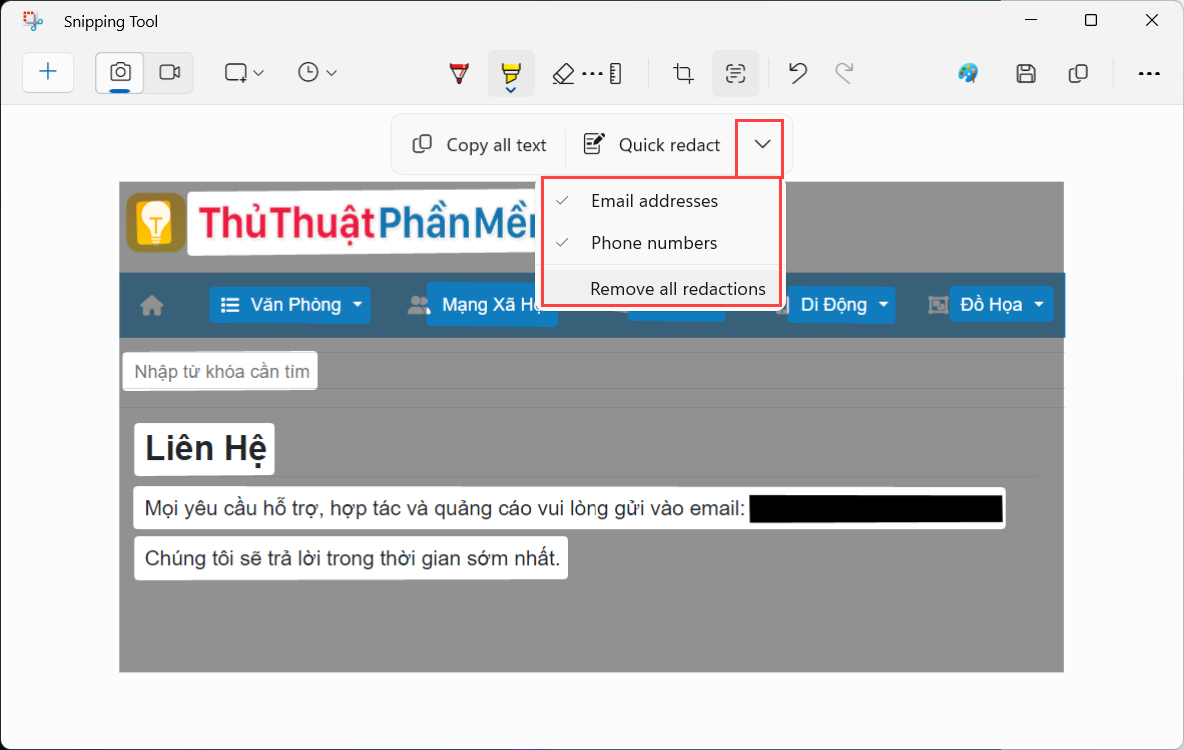Start a new snip with the plus button
The width and height of the screenshot is (1184, 750).
pyautogui.click(x=48, y=73)
